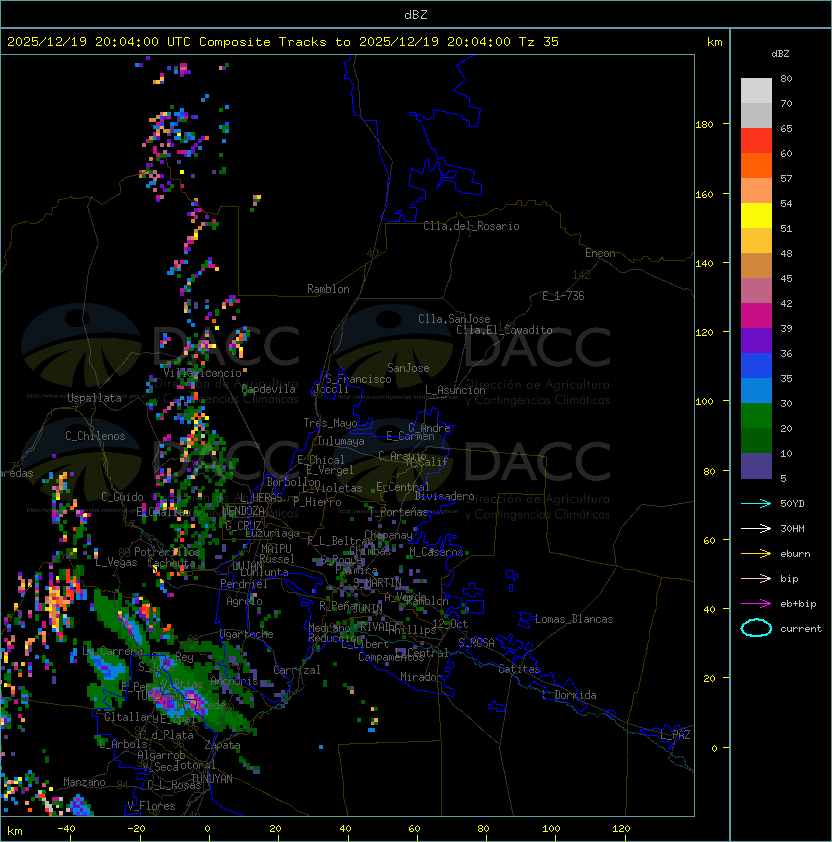The height and width of the screenshot is (842, 832).
Task: Click the Perdriel place label
Action: [244, 584]
